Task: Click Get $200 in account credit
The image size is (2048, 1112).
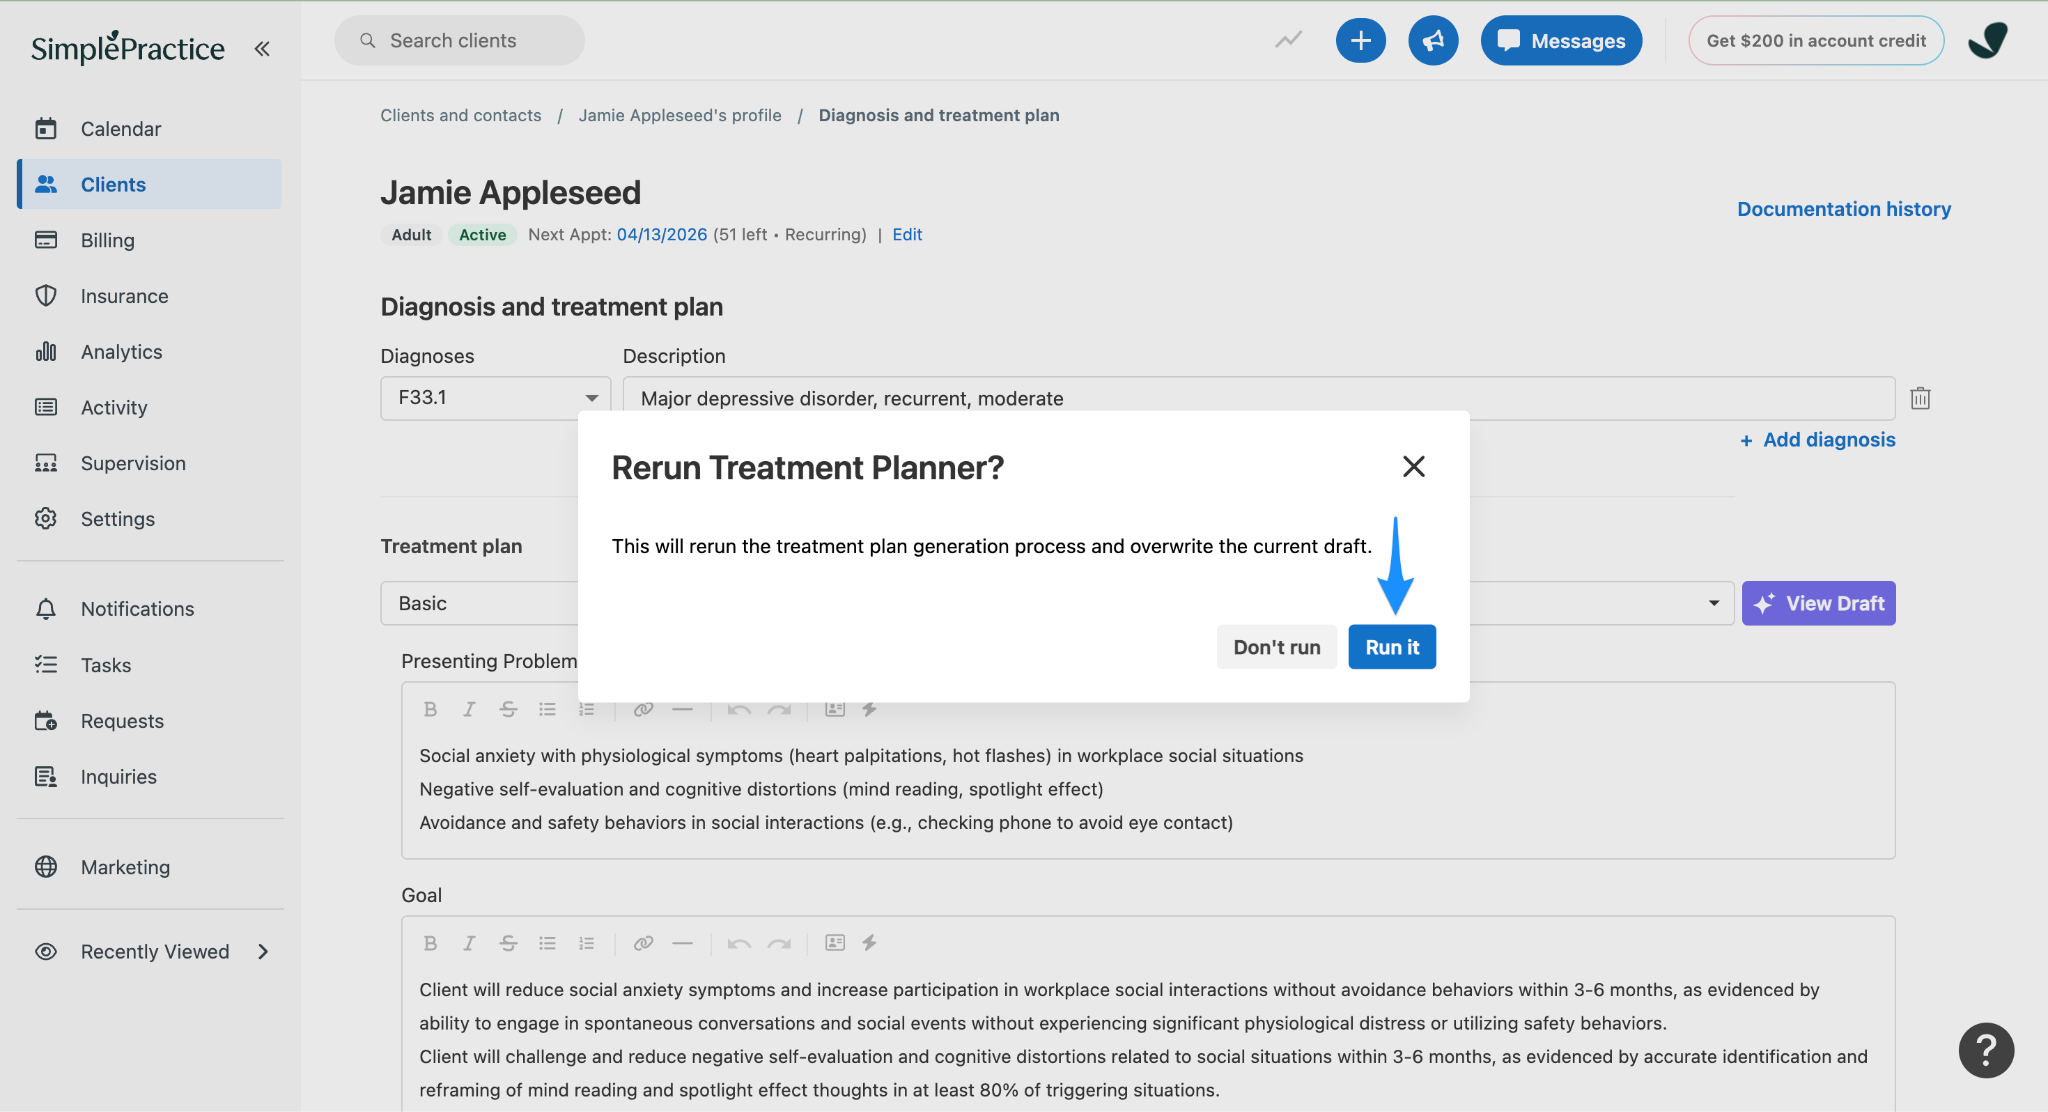Action: click(x=1816, y=40)
